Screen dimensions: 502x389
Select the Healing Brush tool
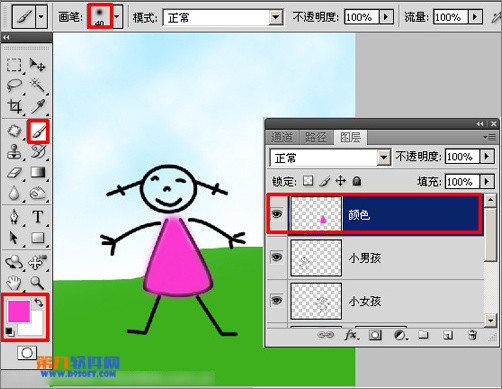14,131
